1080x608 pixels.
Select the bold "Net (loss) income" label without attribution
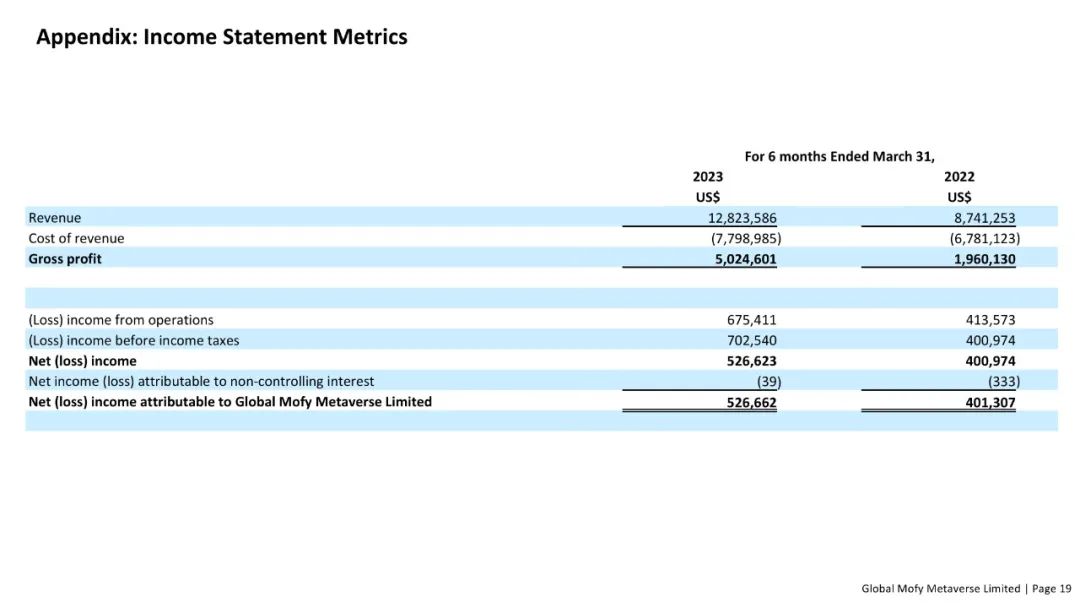pos(82,361)
